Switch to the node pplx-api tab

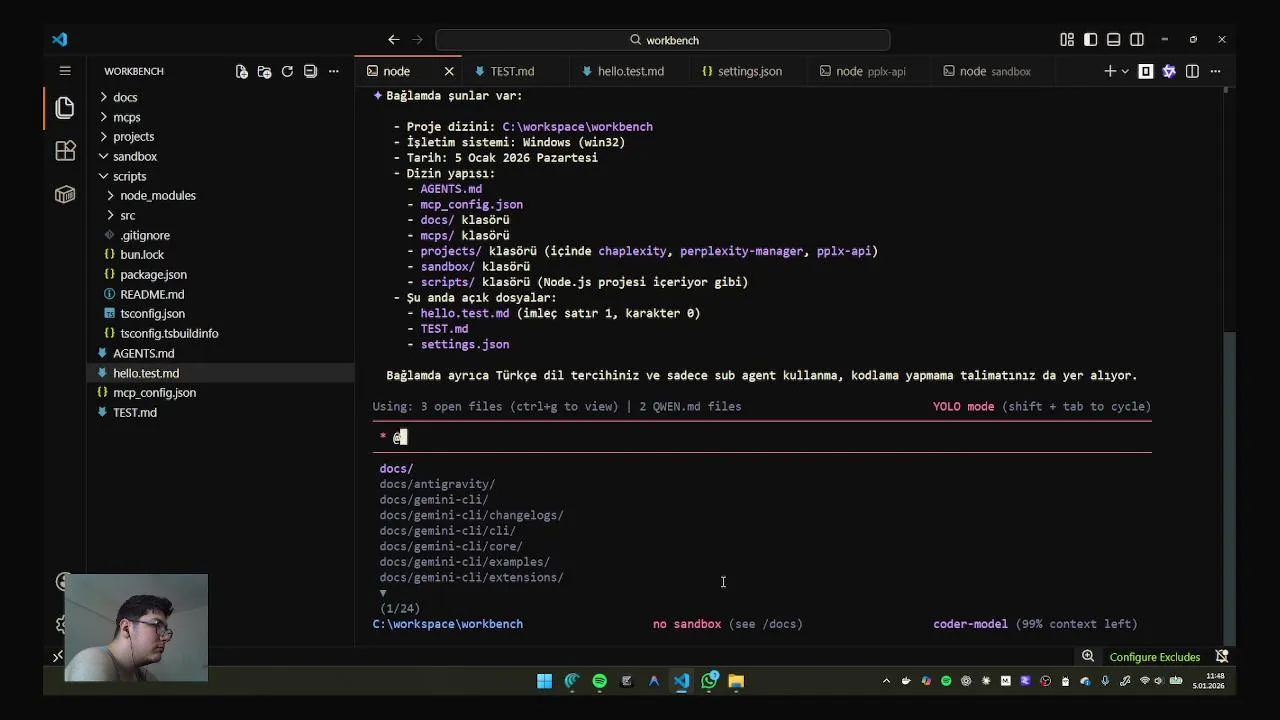click(872, 71)
